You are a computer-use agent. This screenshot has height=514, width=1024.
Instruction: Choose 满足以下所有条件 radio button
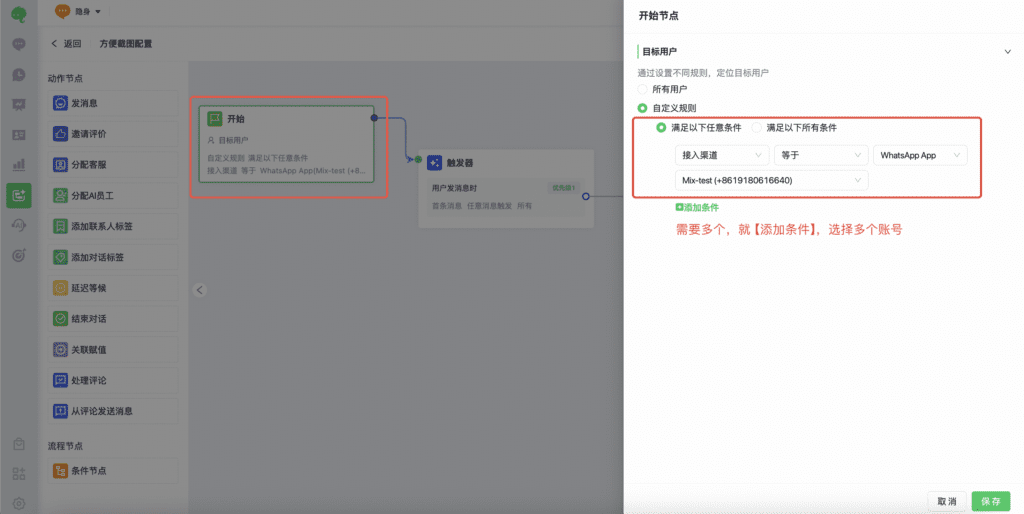click(x=757, y=128)
